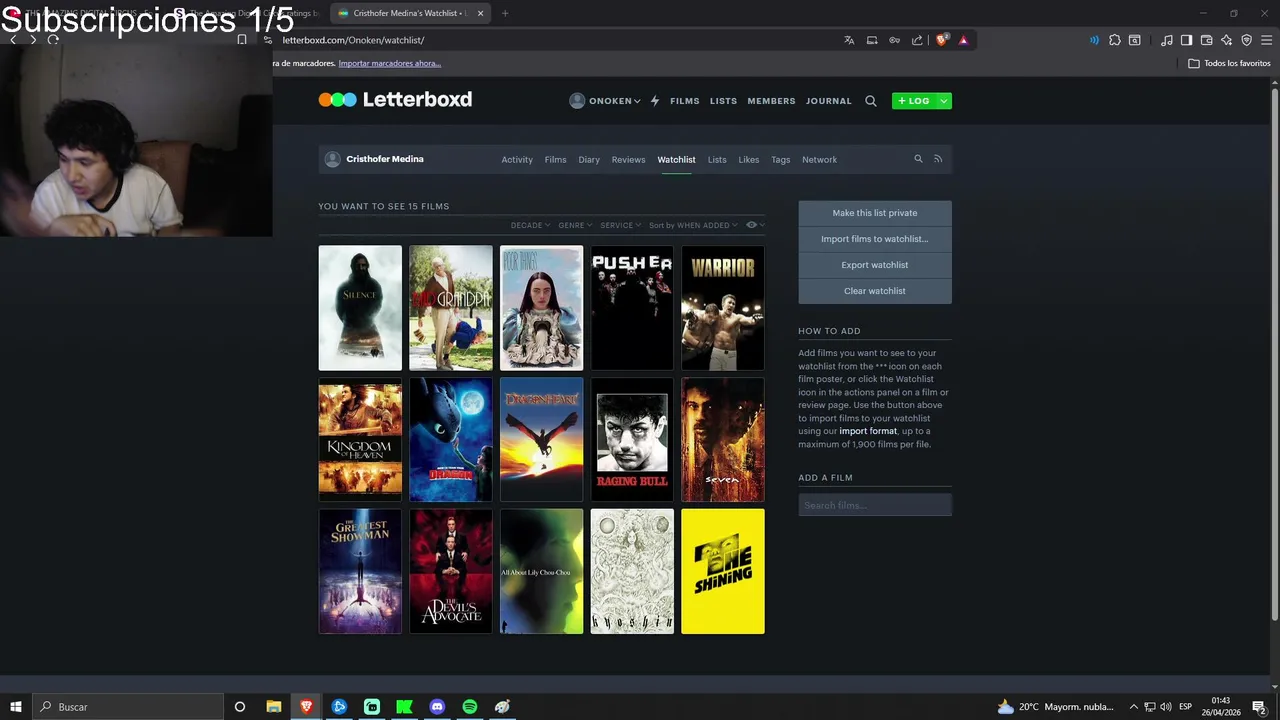Open the Activity profile tab
Screen dimensions: 1280x720
click(x=517, y=160)
